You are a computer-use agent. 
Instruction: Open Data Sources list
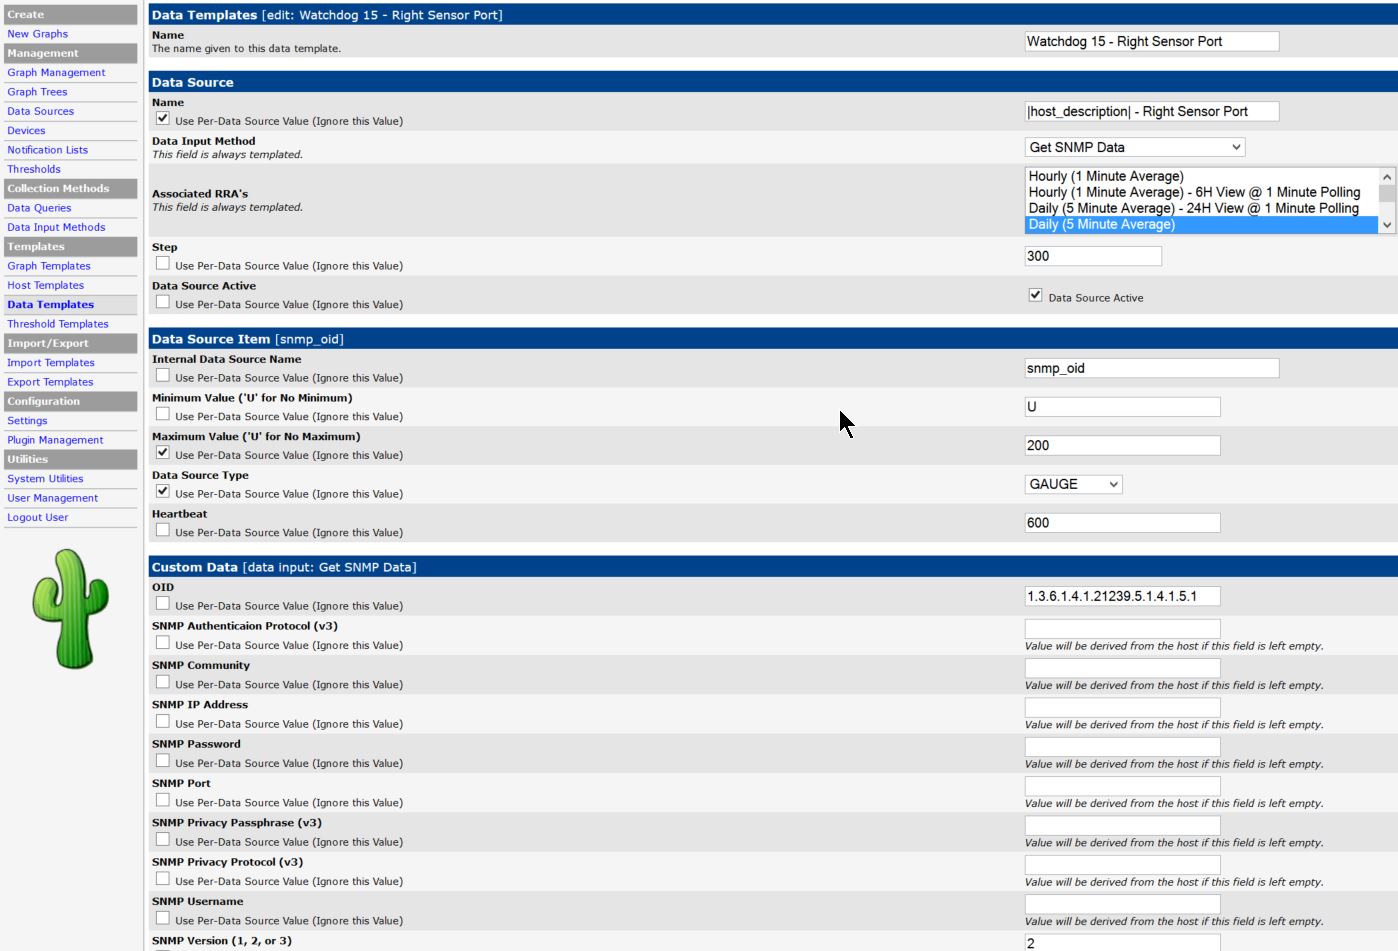pos(41,112)
